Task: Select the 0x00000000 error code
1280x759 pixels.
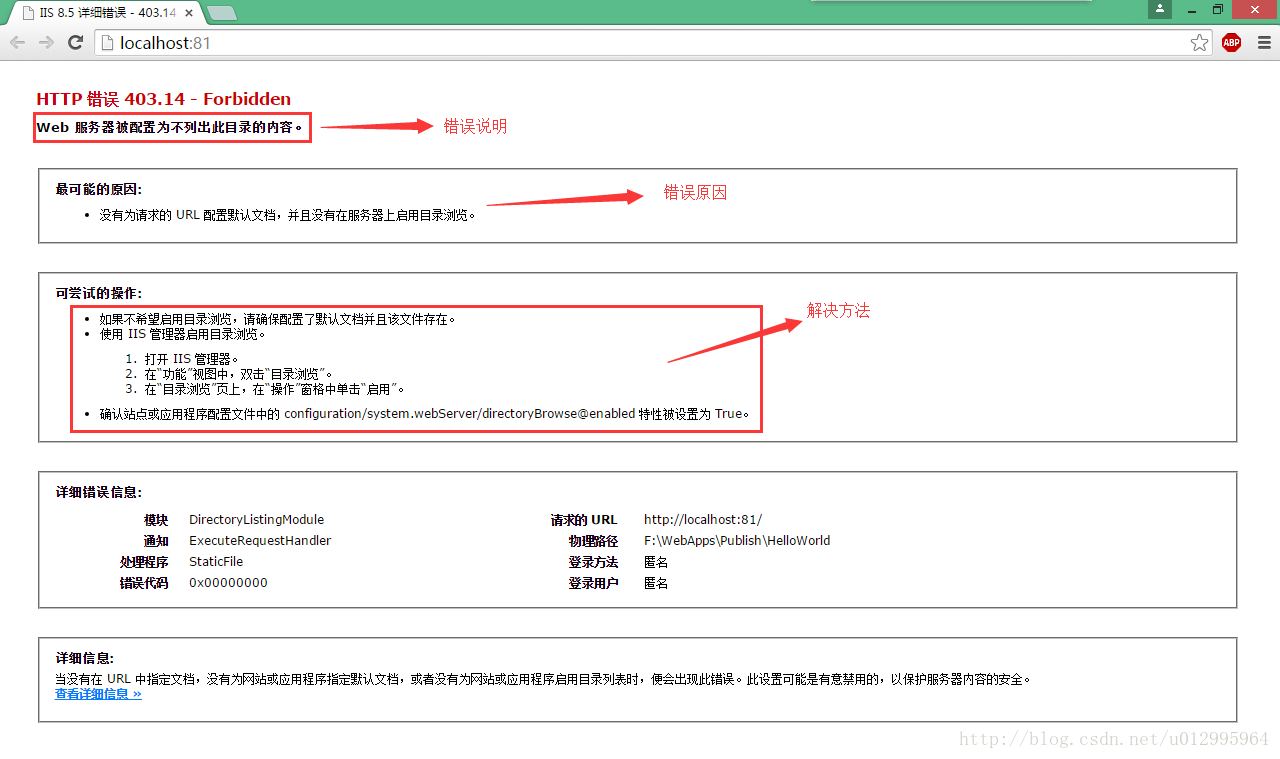Action: (228, 583)
